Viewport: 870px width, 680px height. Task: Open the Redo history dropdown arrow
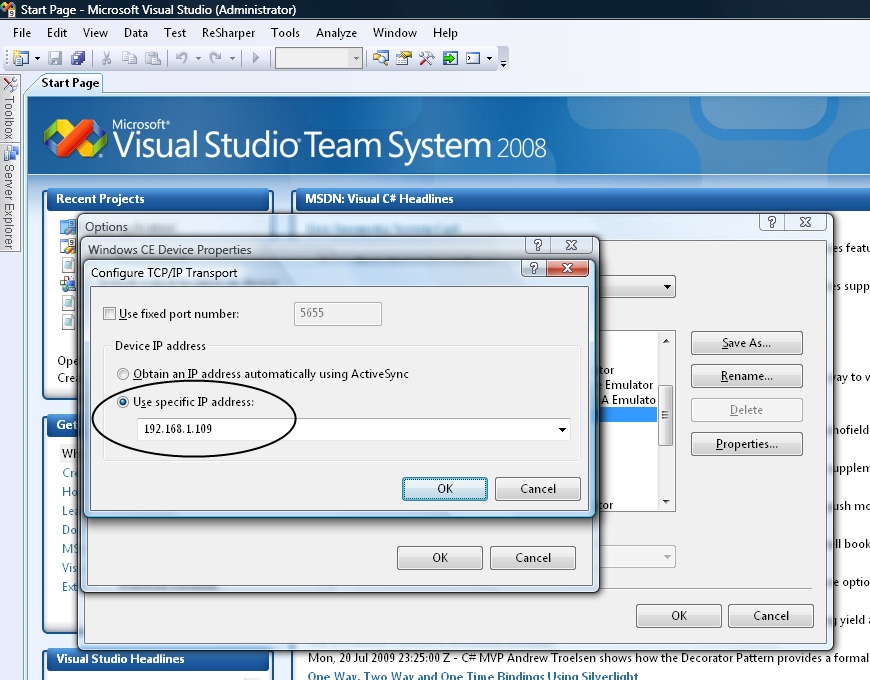(x=232, y=58)
